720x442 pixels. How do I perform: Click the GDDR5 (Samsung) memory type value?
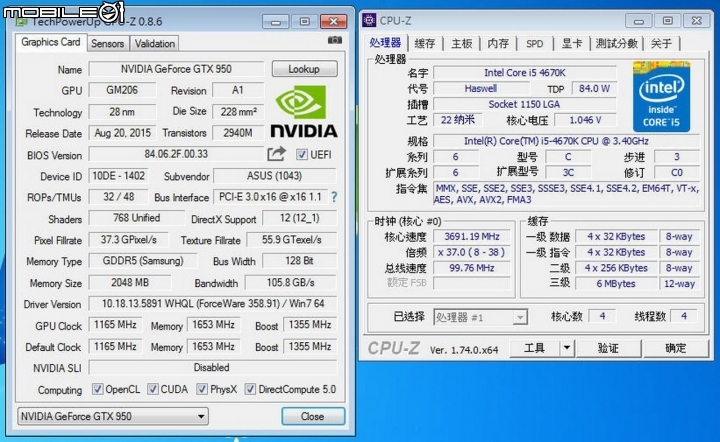143,261
